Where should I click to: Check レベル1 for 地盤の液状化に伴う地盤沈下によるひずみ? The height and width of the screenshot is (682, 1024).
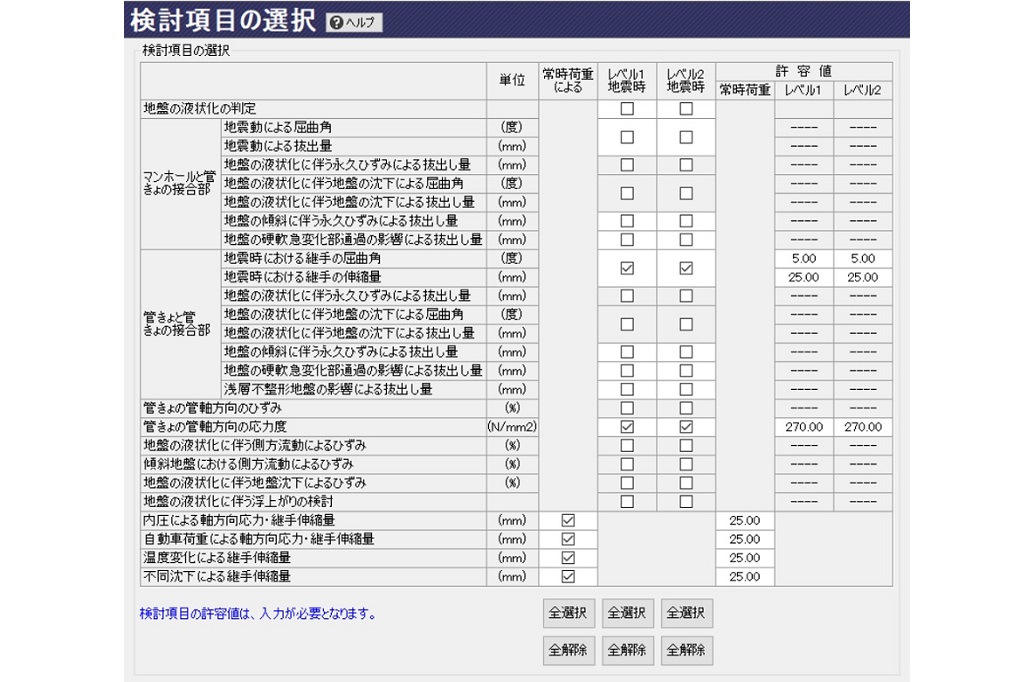pyautogui.click(x=627, y=483)
